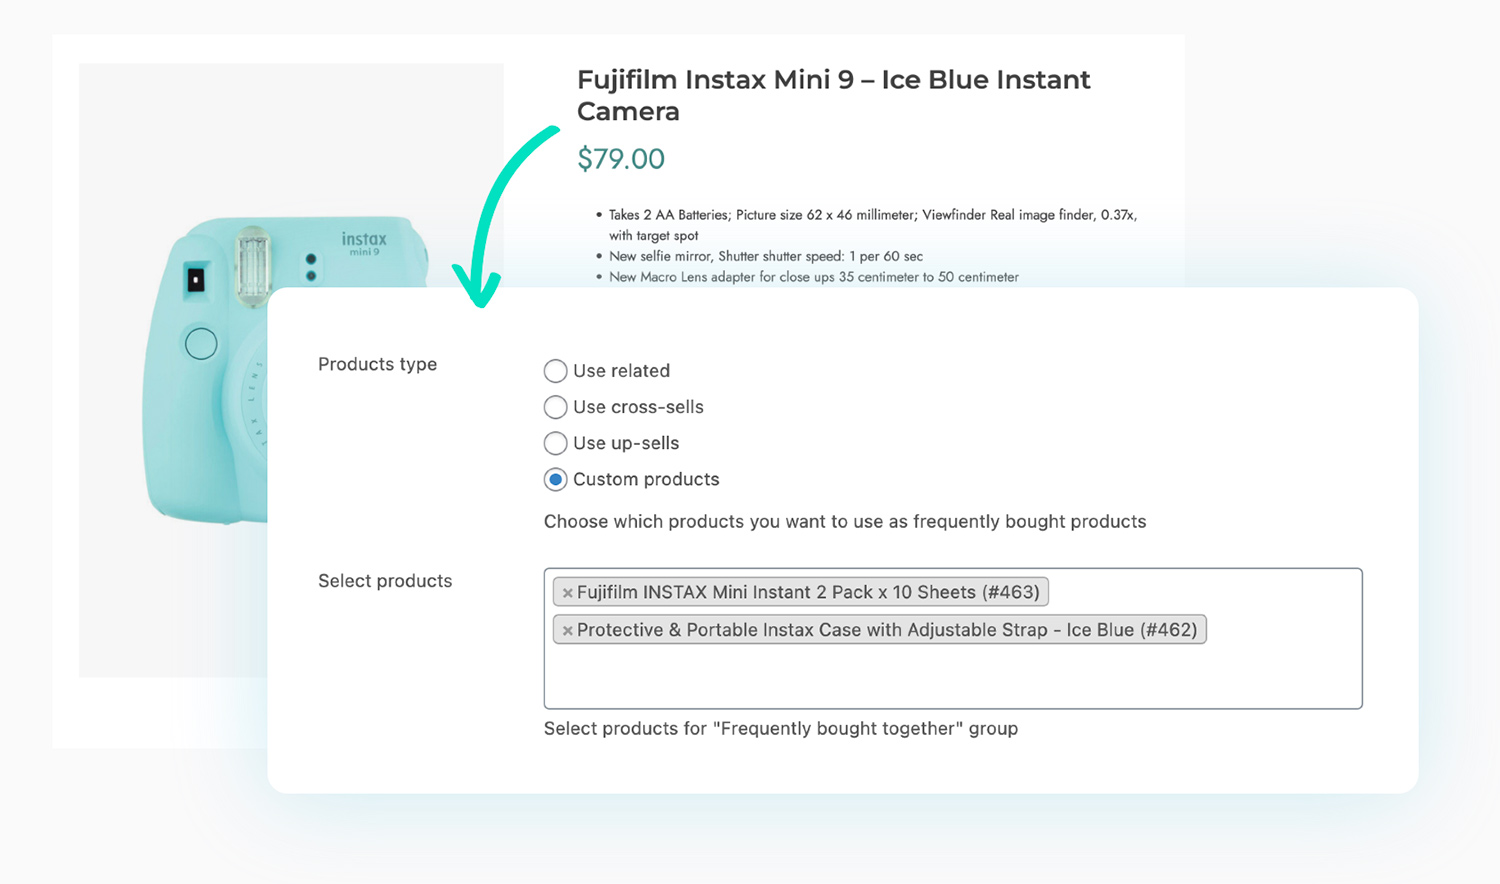Pick the "Custom products" radio button
The width and height of the screenshot is (1500, 884).
click(555, 479)
